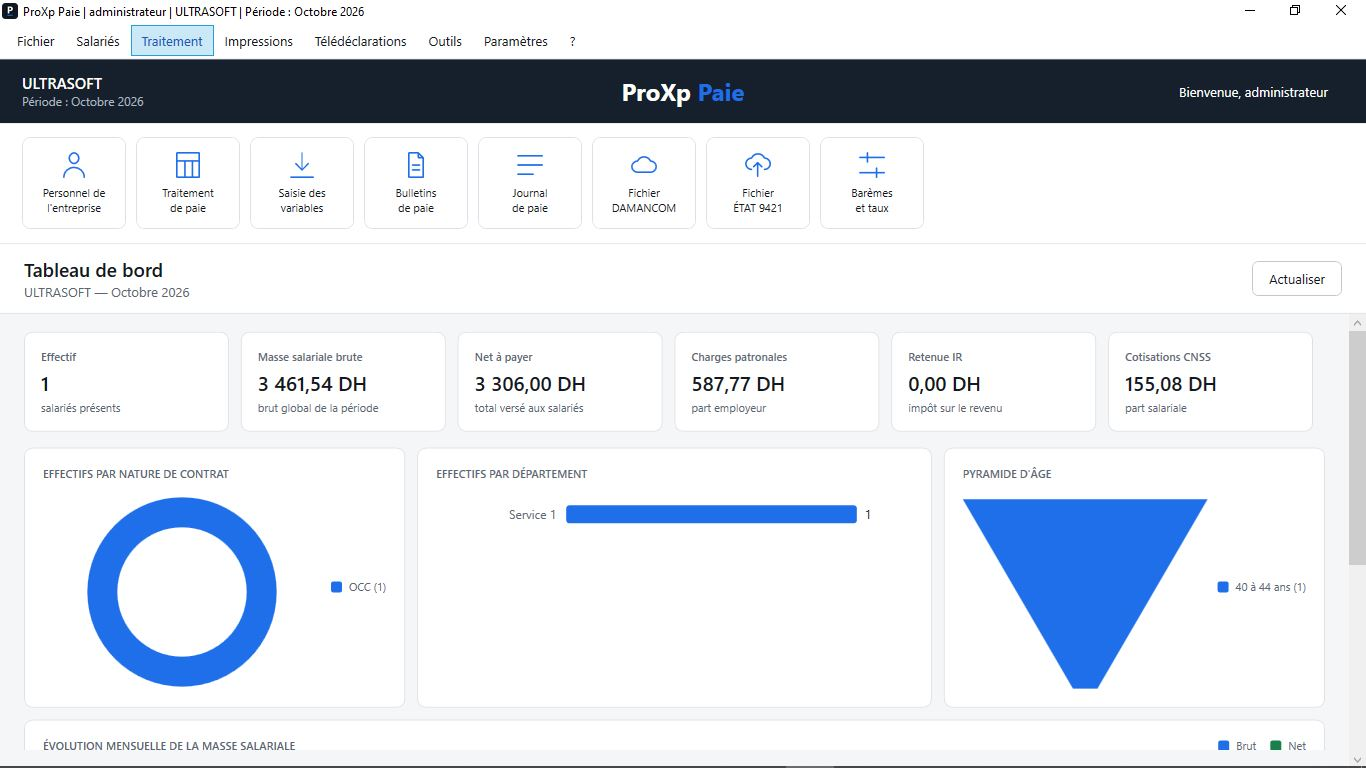Click the Actualiser button
This screenshot has height=768, width=1366.
click(x=1297, y=279)
